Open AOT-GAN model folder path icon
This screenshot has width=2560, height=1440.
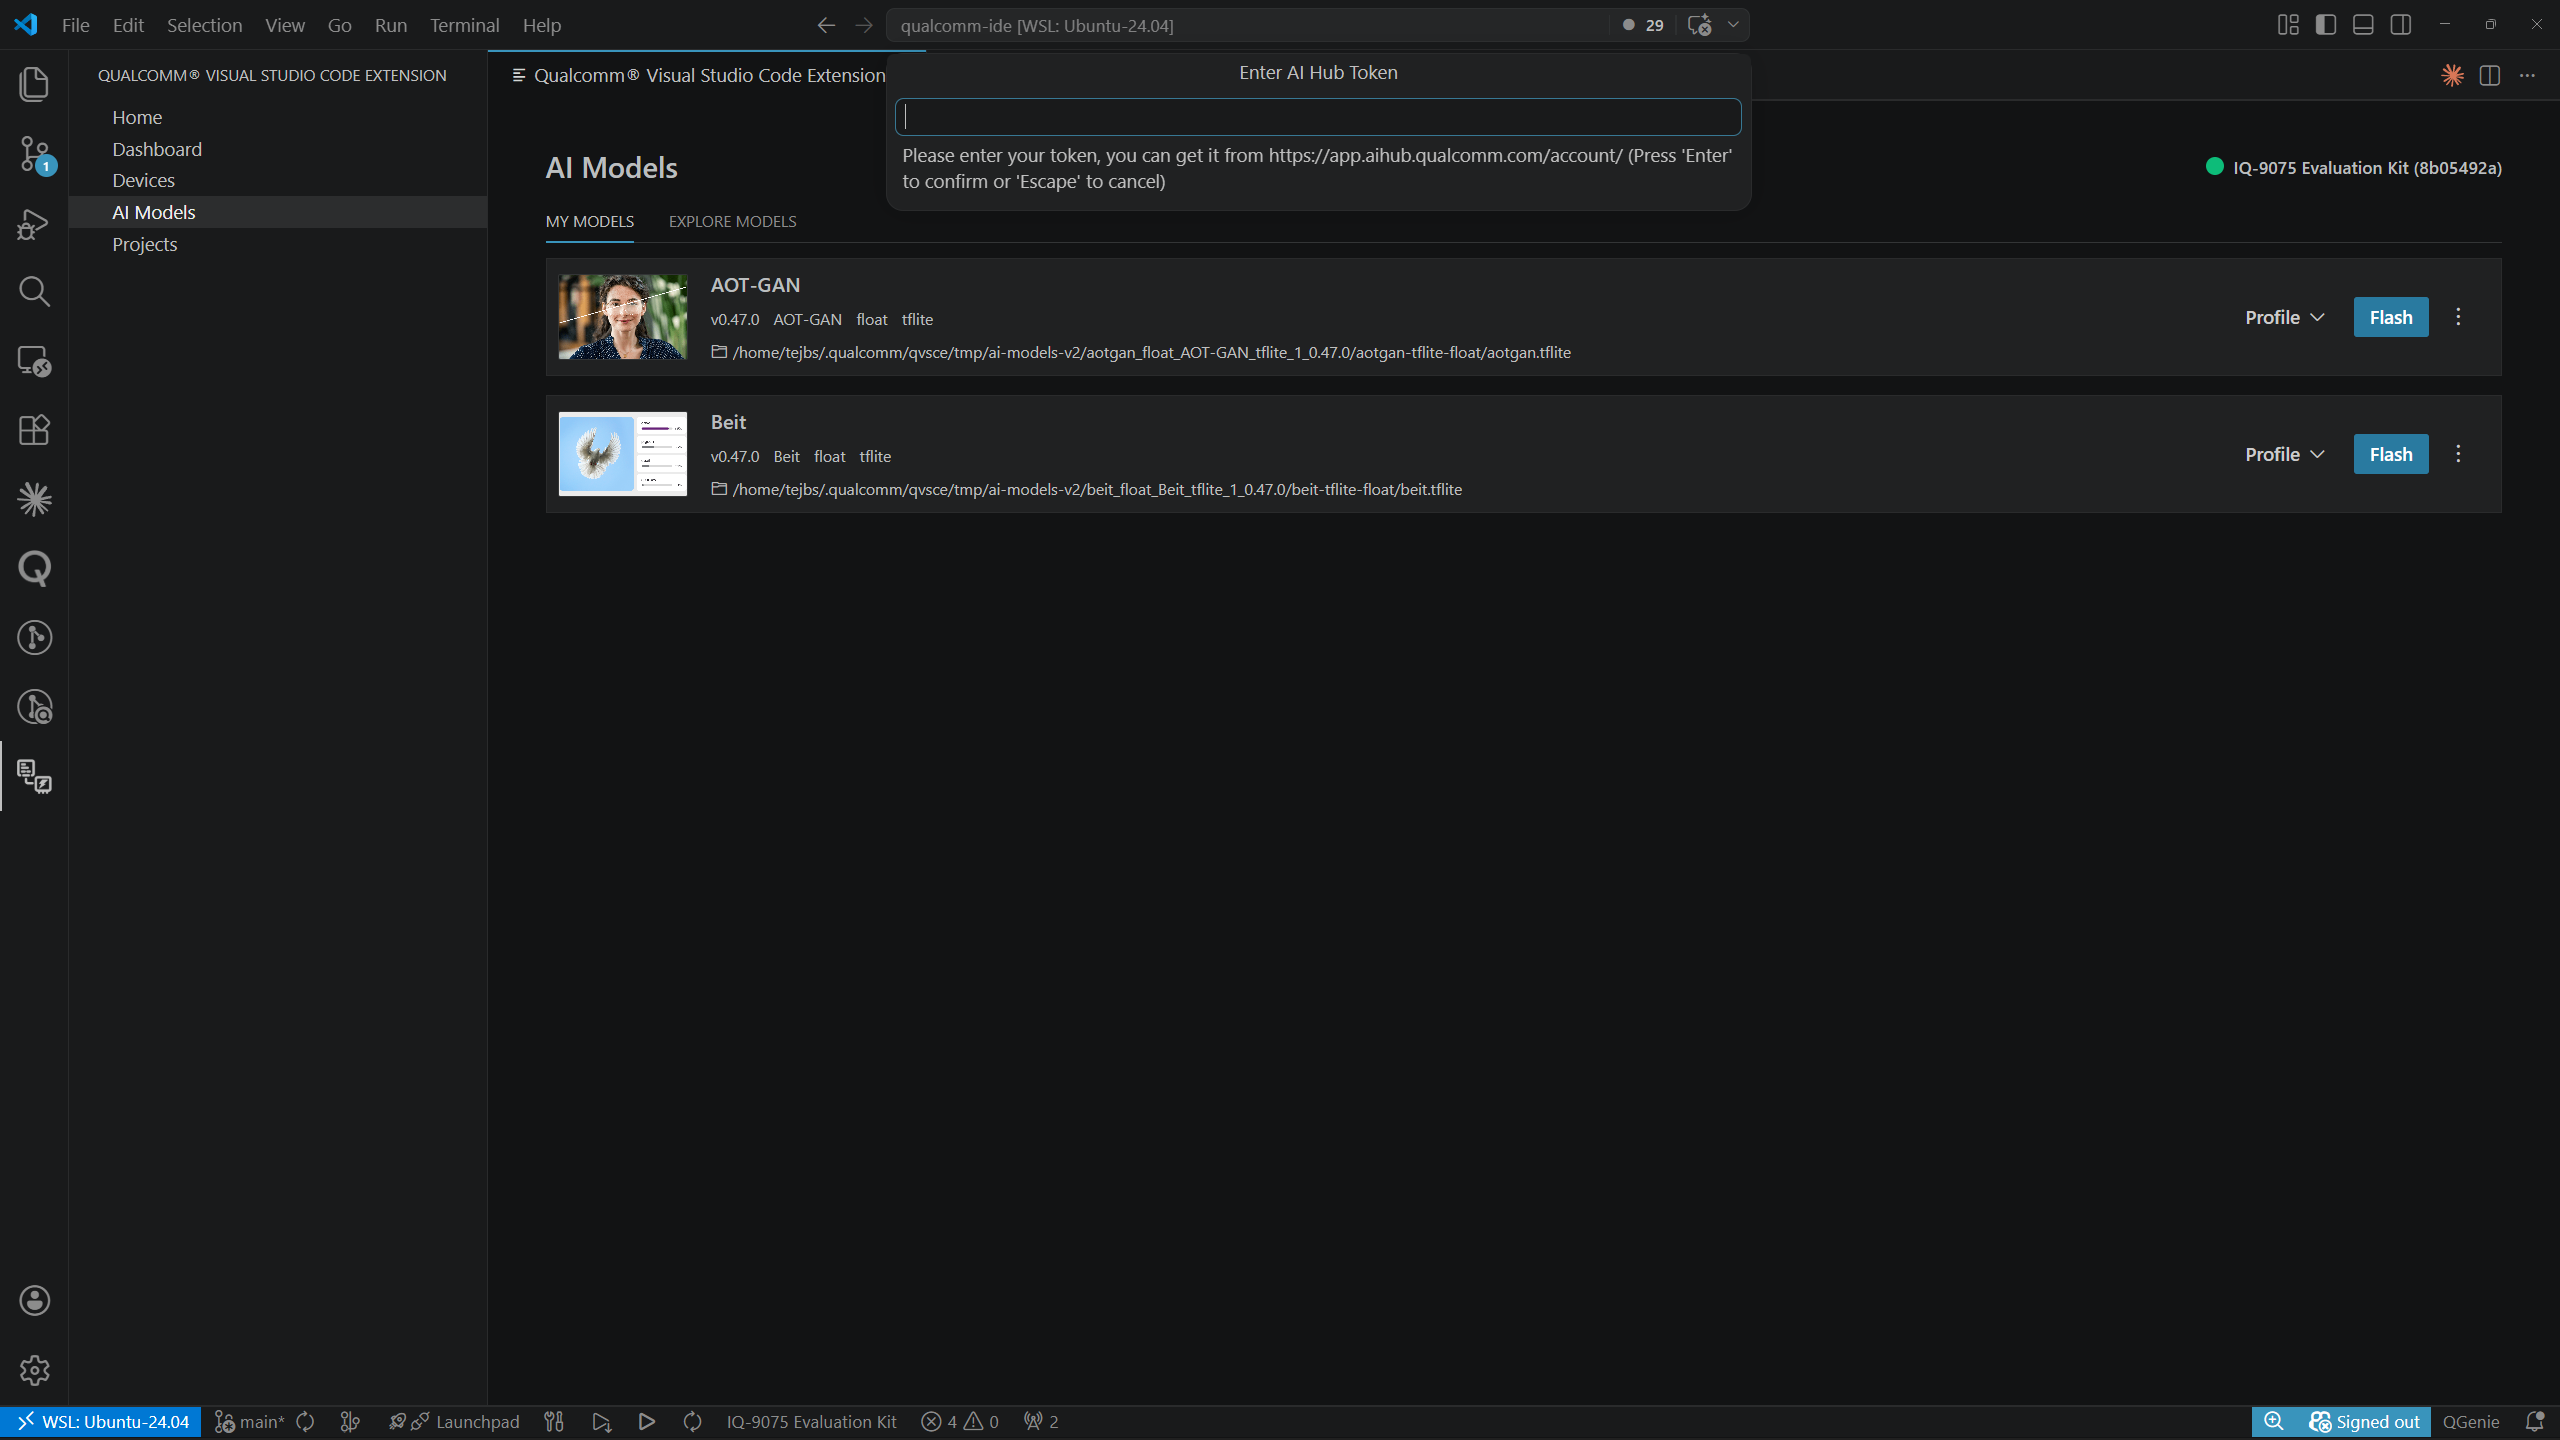coord(719,352)
